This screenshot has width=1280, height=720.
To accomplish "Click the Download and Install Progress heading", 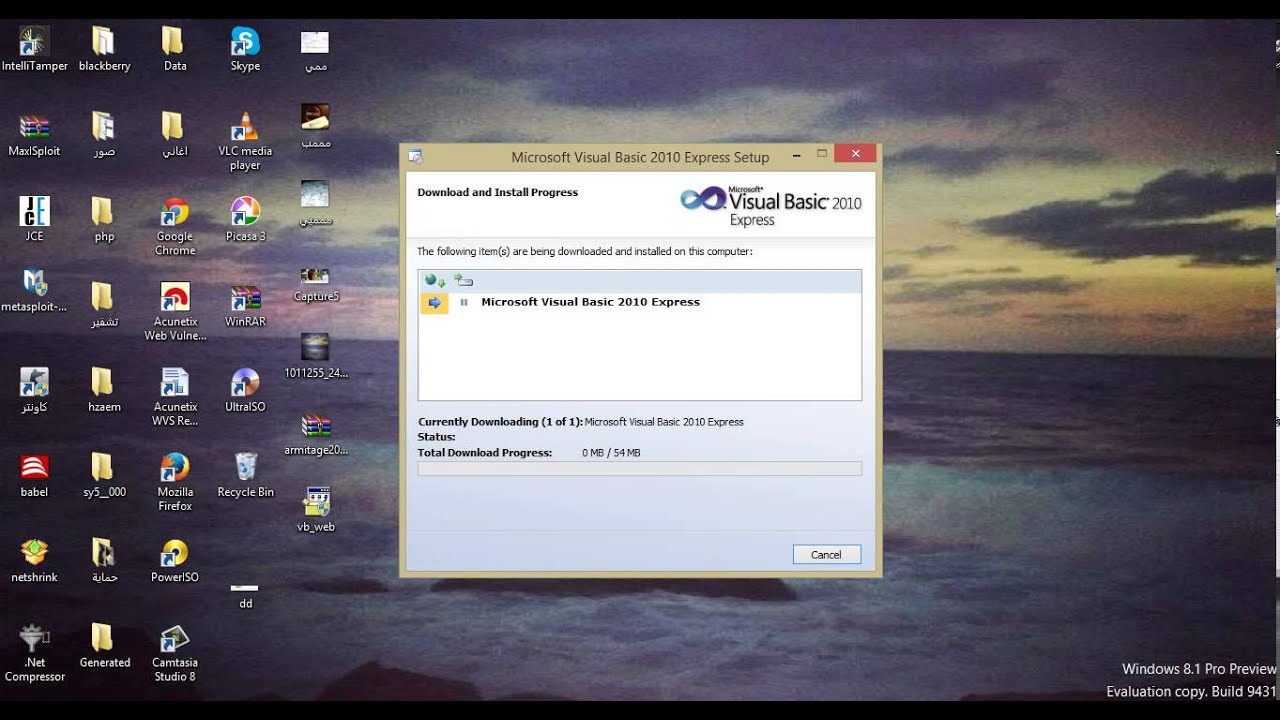I will pos(497,192).
